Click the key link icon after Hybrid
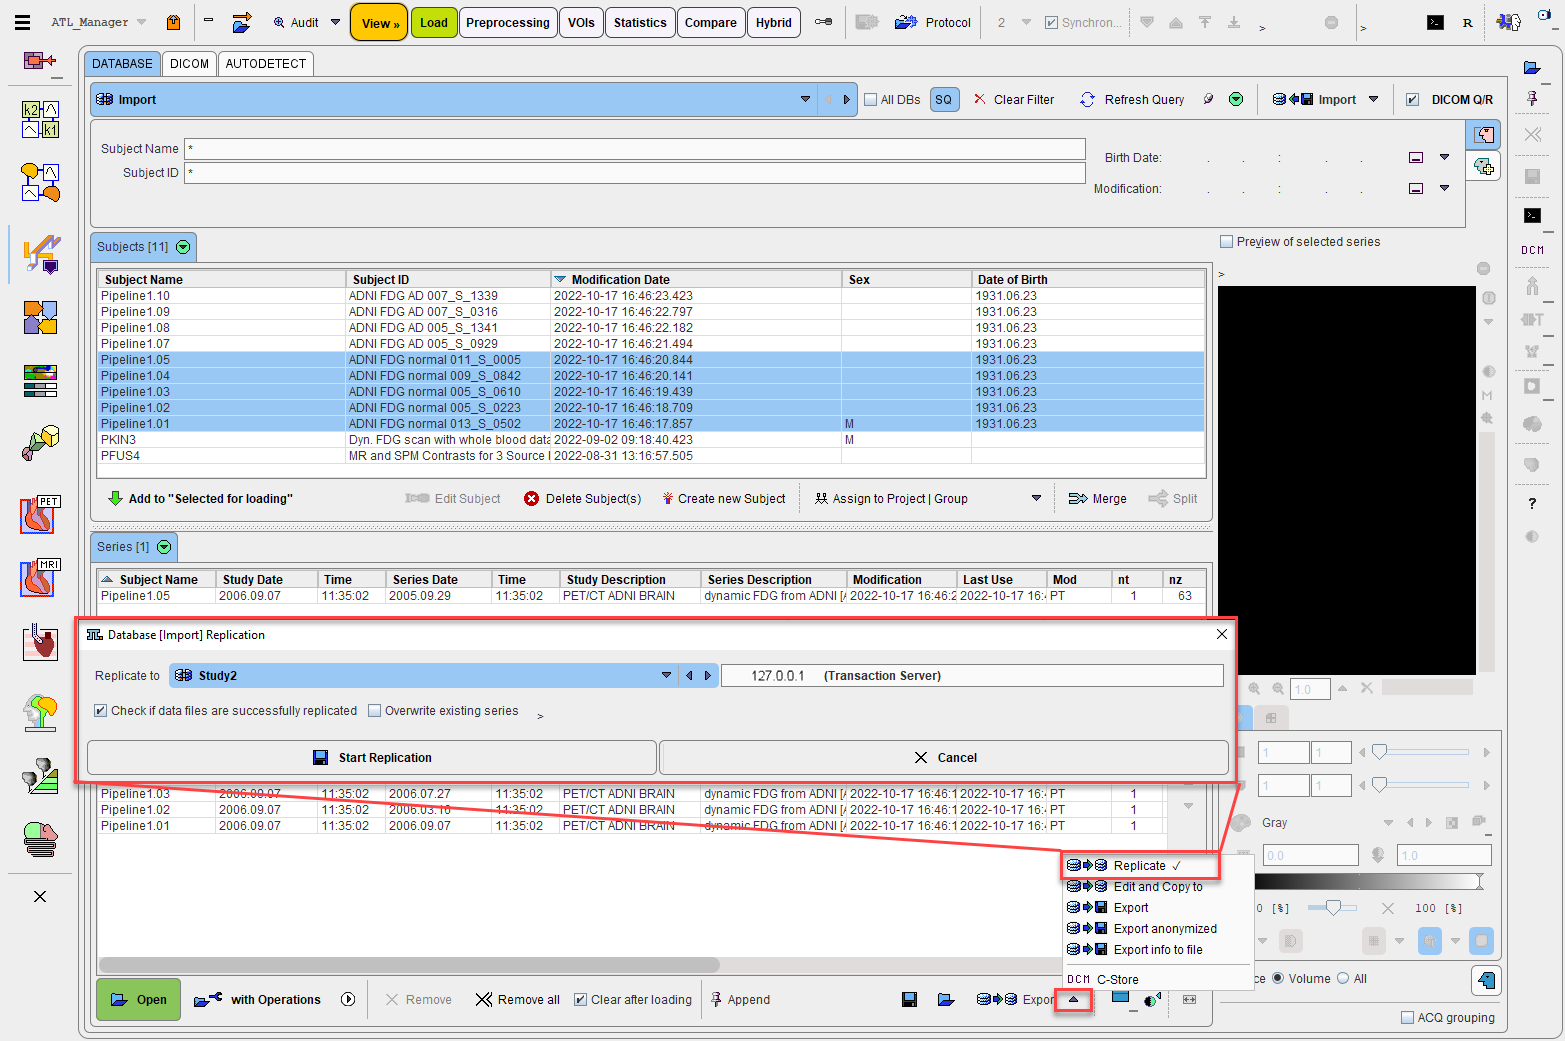The width and height of the screenshot is (1565, 1041). click(x=823, y=22)
